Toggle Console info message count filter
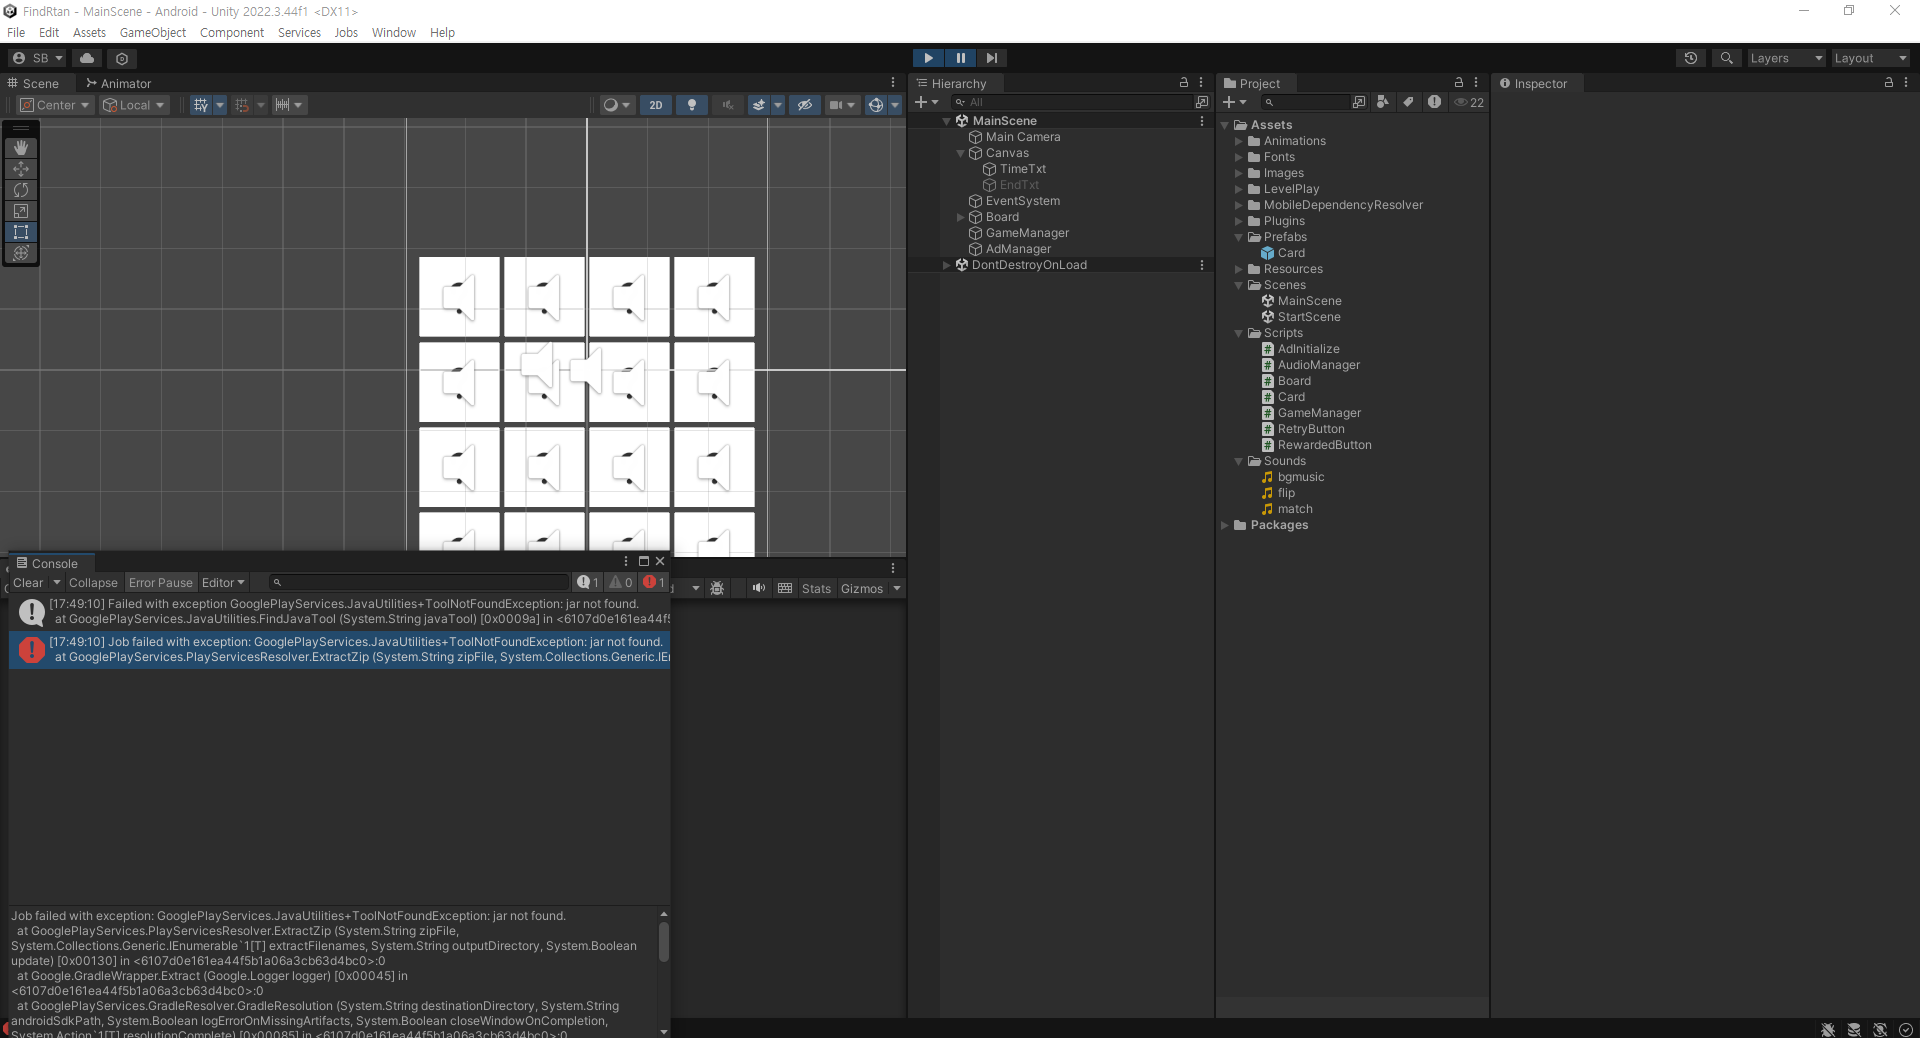 tap(588, 582)
